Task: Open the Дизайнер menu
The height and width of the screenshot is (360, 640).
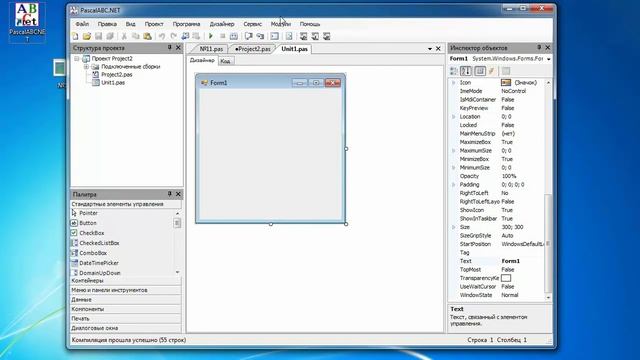Action: tap(222, 24)
